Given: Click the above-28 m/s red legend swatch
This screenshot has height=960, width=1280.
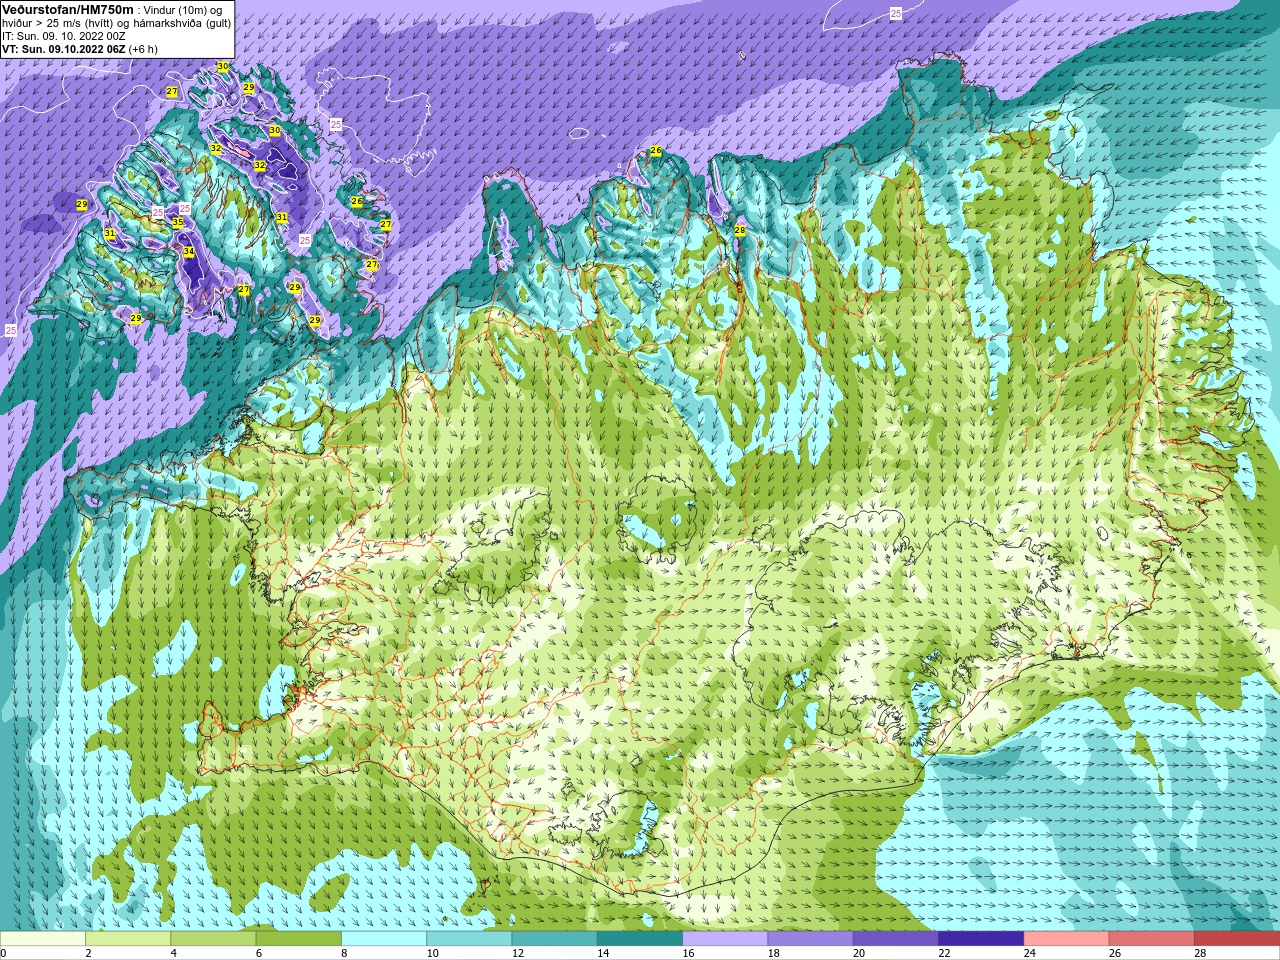Looking at the screenshot, I should 1237,939.
